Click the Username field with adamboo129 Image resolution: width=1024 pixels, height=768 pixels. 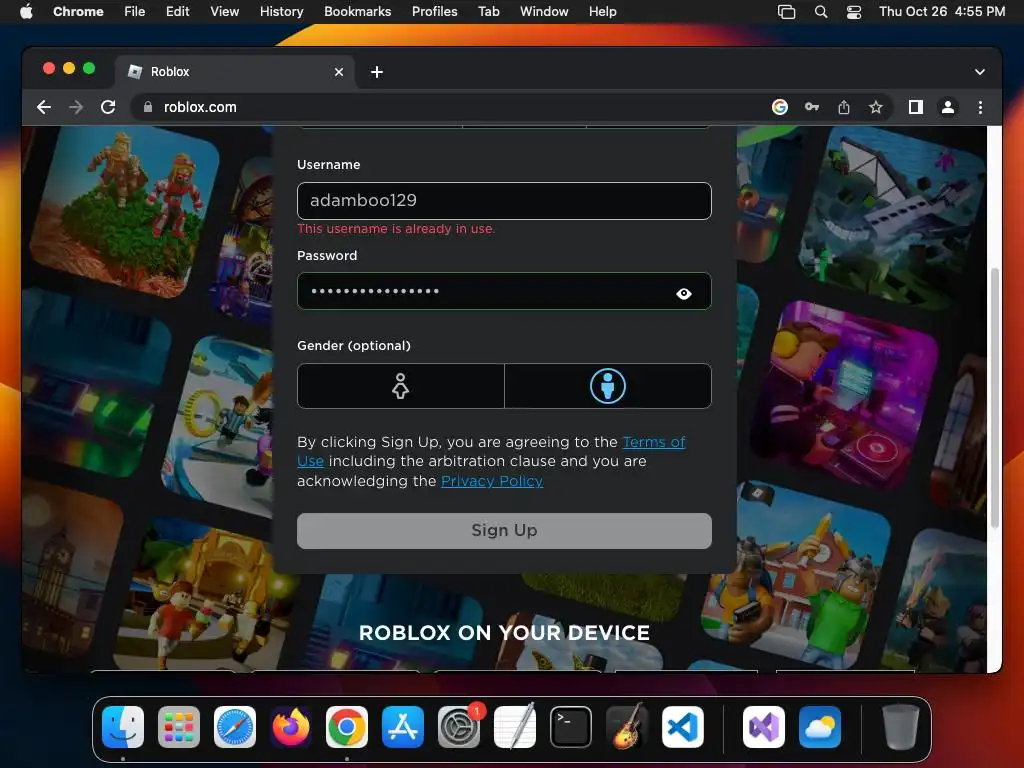[x=504, y=200]
